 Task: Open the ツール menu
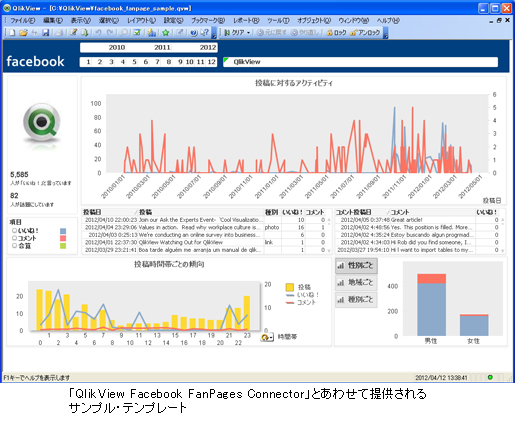click(278, 20)
